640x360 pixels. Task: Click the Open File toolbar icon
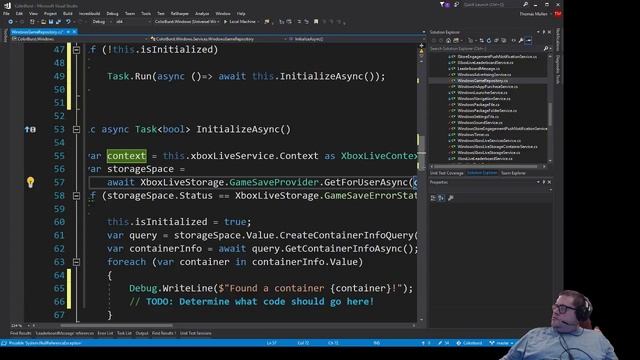(x=44, y=22)
